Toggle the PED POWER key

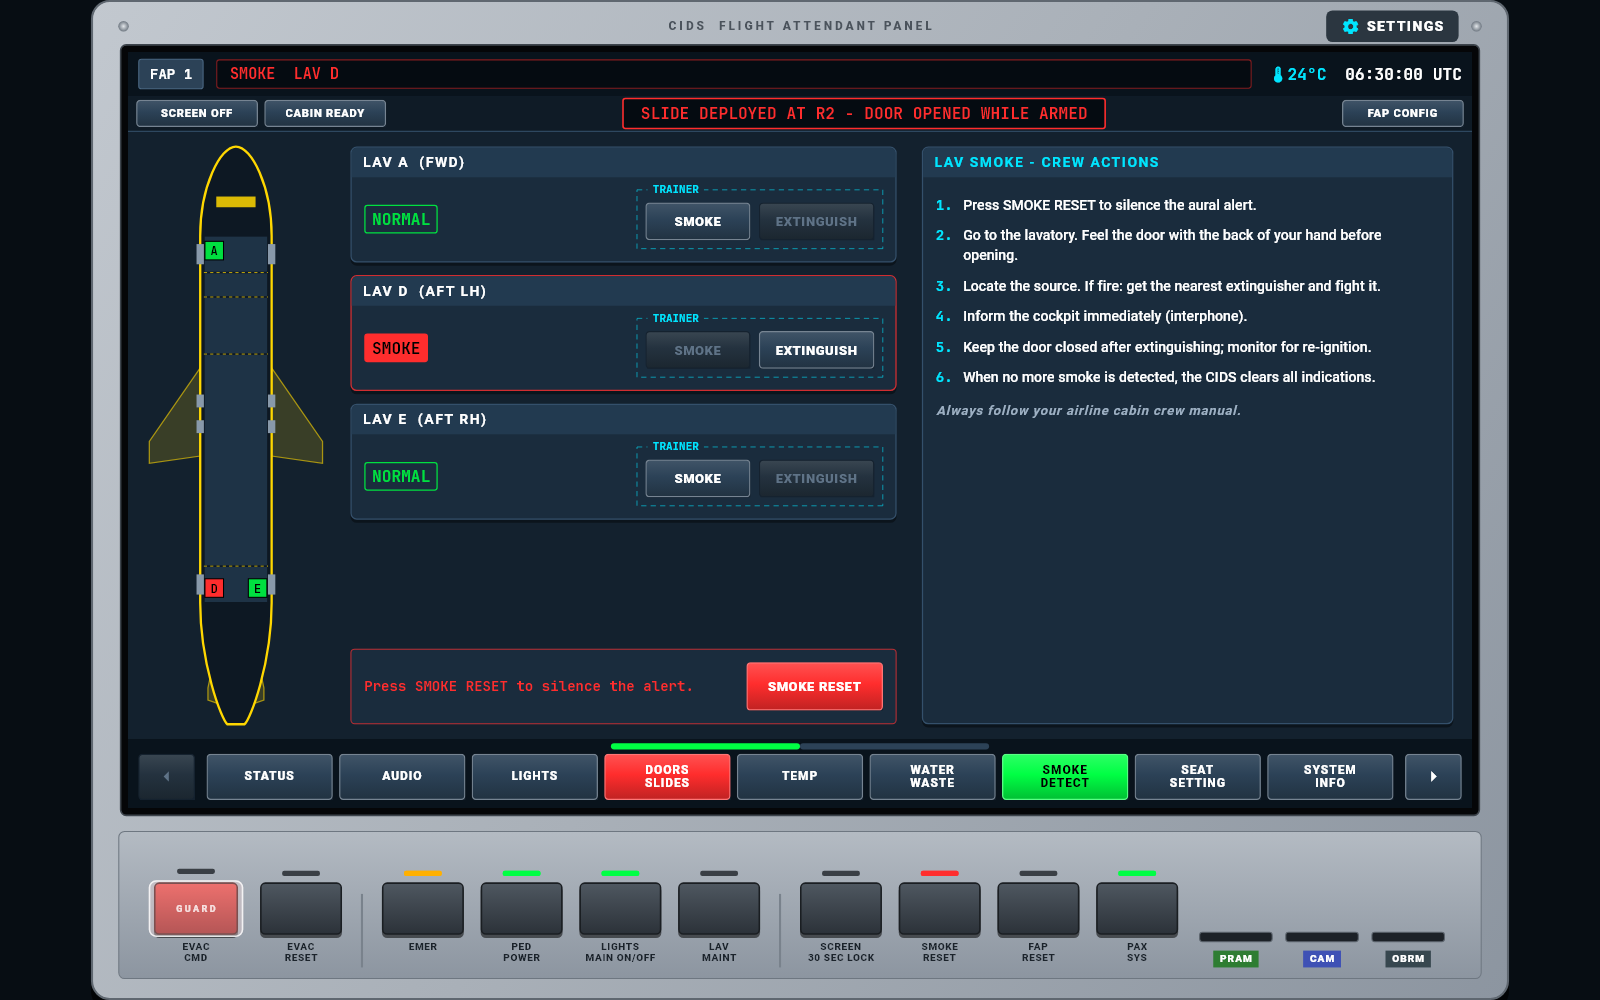point(522,908)
